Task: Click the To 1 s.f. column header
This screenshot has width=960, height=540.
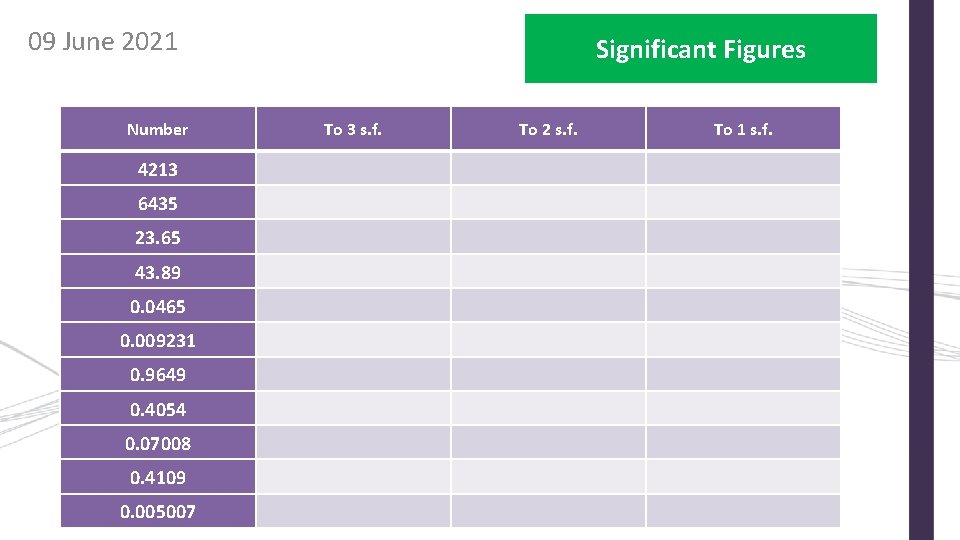Action: 743,129
